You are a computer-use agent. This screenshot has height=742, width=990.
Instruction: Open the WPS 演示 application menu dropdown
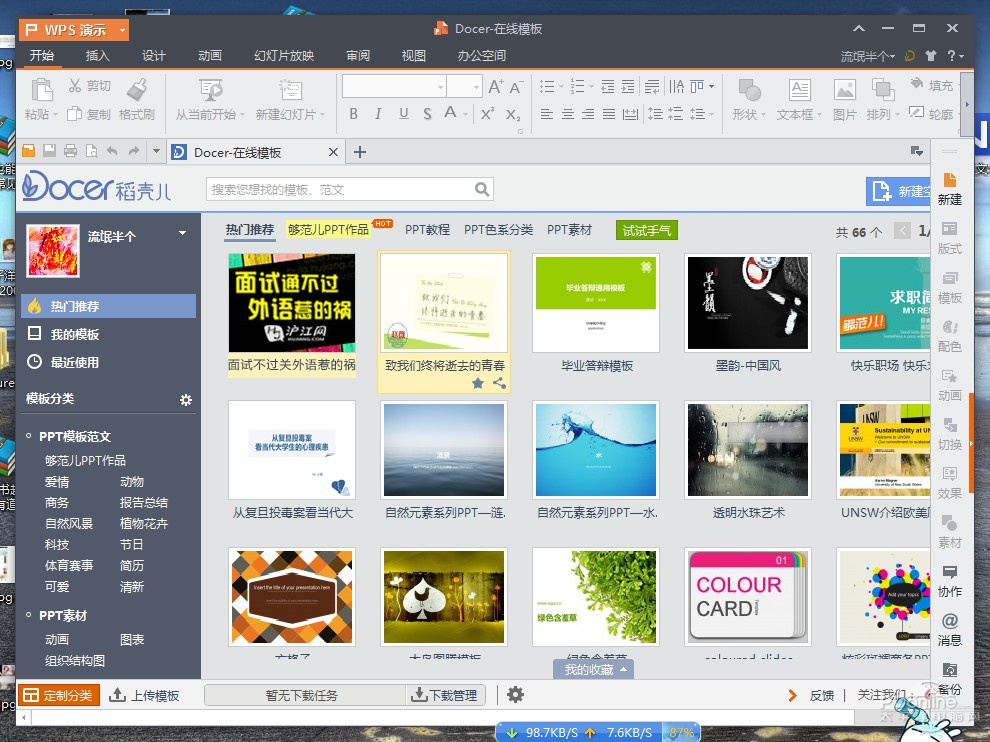123,31
